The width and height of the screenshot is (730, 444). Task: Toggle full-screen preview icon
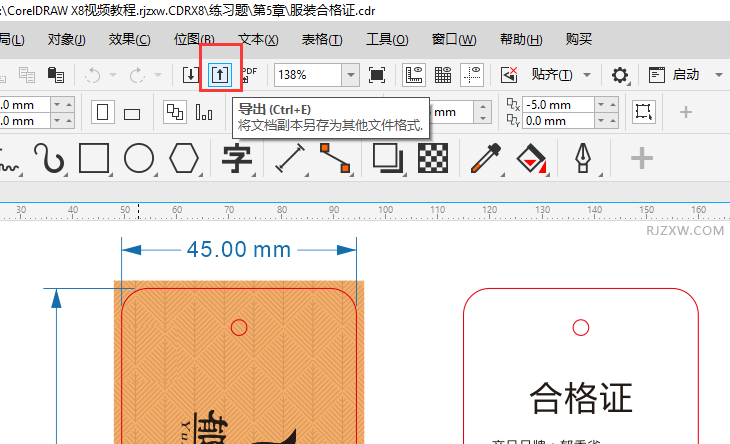click(x=377, y=74)
